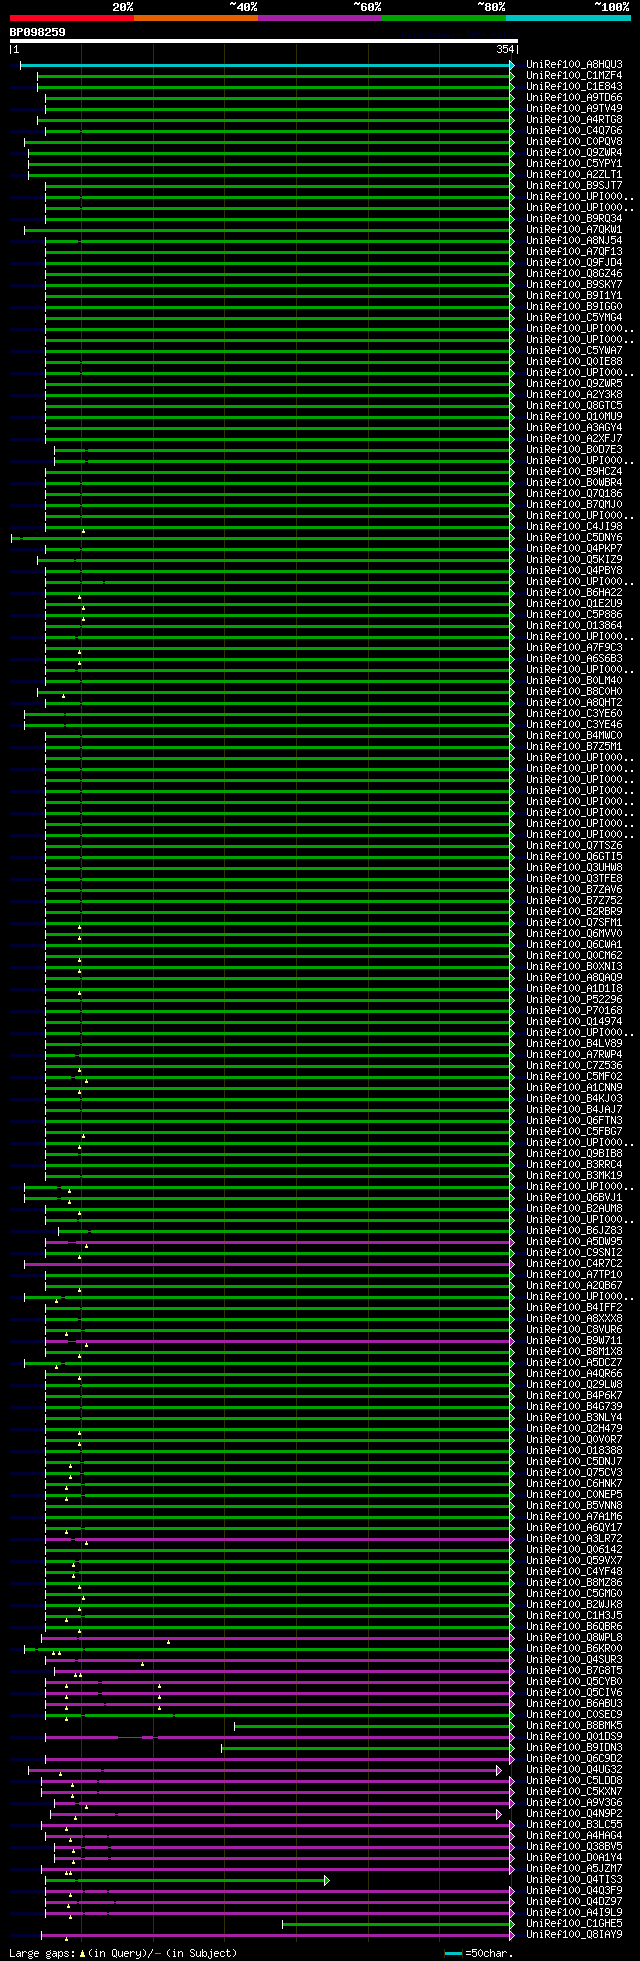The height and width of the screenshot is (1961, 640).
Task: Open the UniRef100_C1MZF4 hit
Action: click(x=574, y=75)
